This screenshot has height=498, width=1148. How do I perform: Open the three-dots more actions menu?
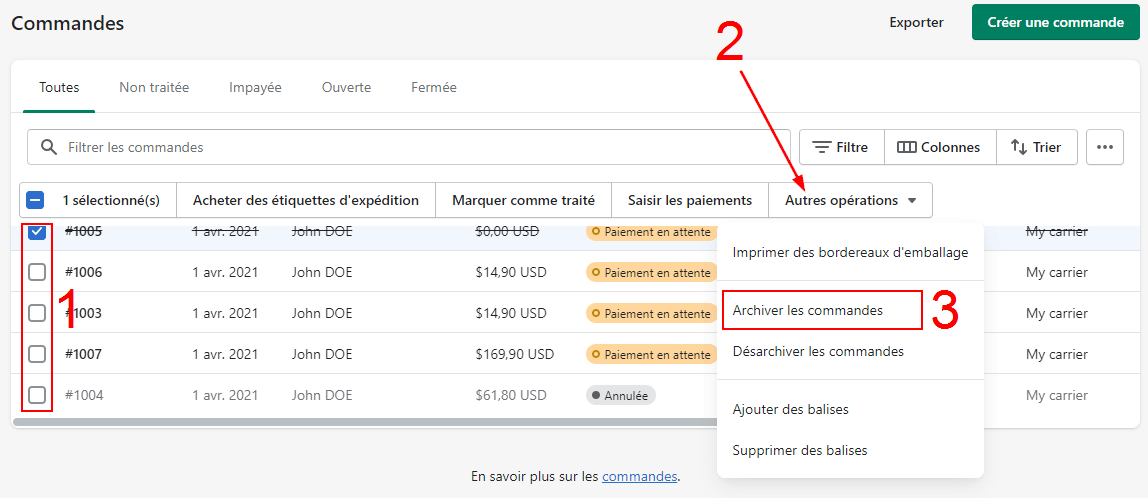click(1104, 147)
